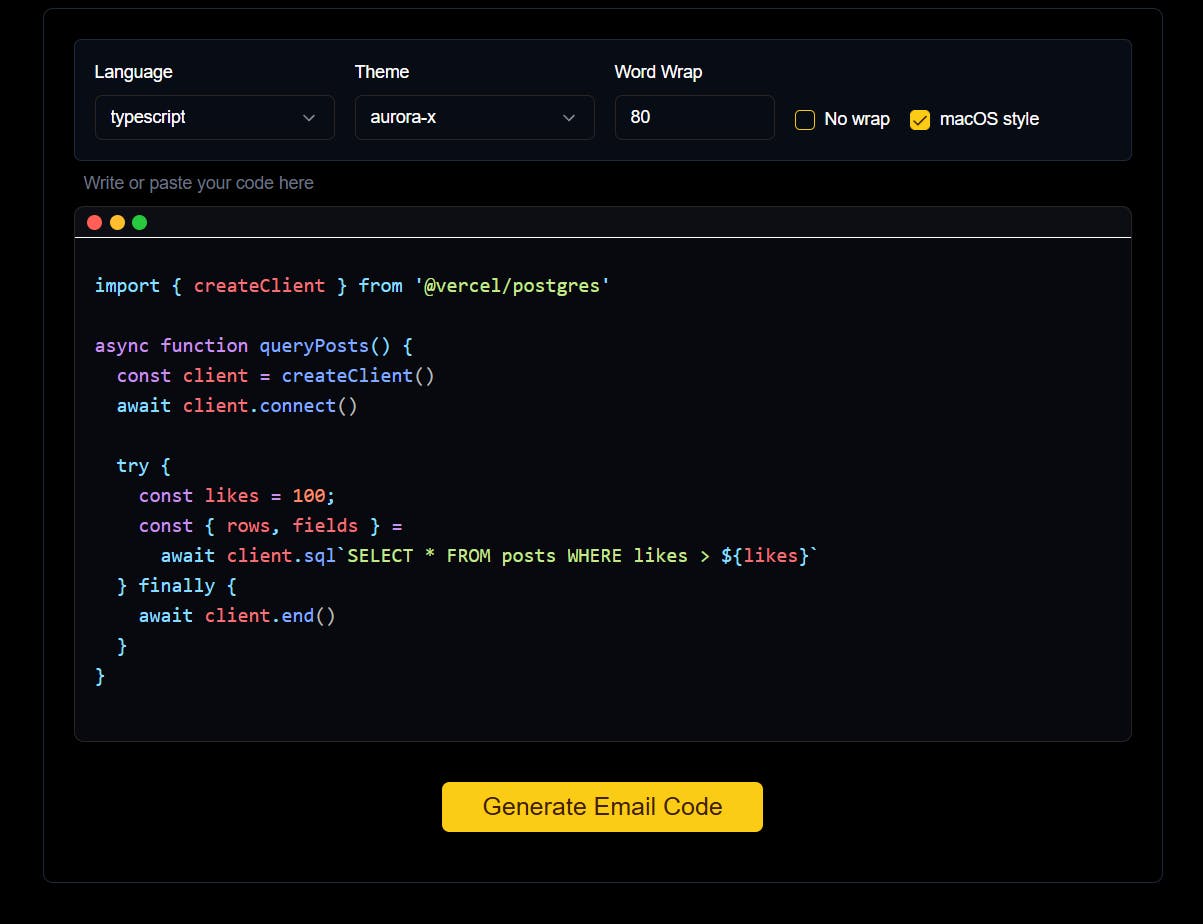Click the red macOS-style dot
The height and width of the screenshot is (924, 1203).
pyautogui.click(x=95, y=222)
